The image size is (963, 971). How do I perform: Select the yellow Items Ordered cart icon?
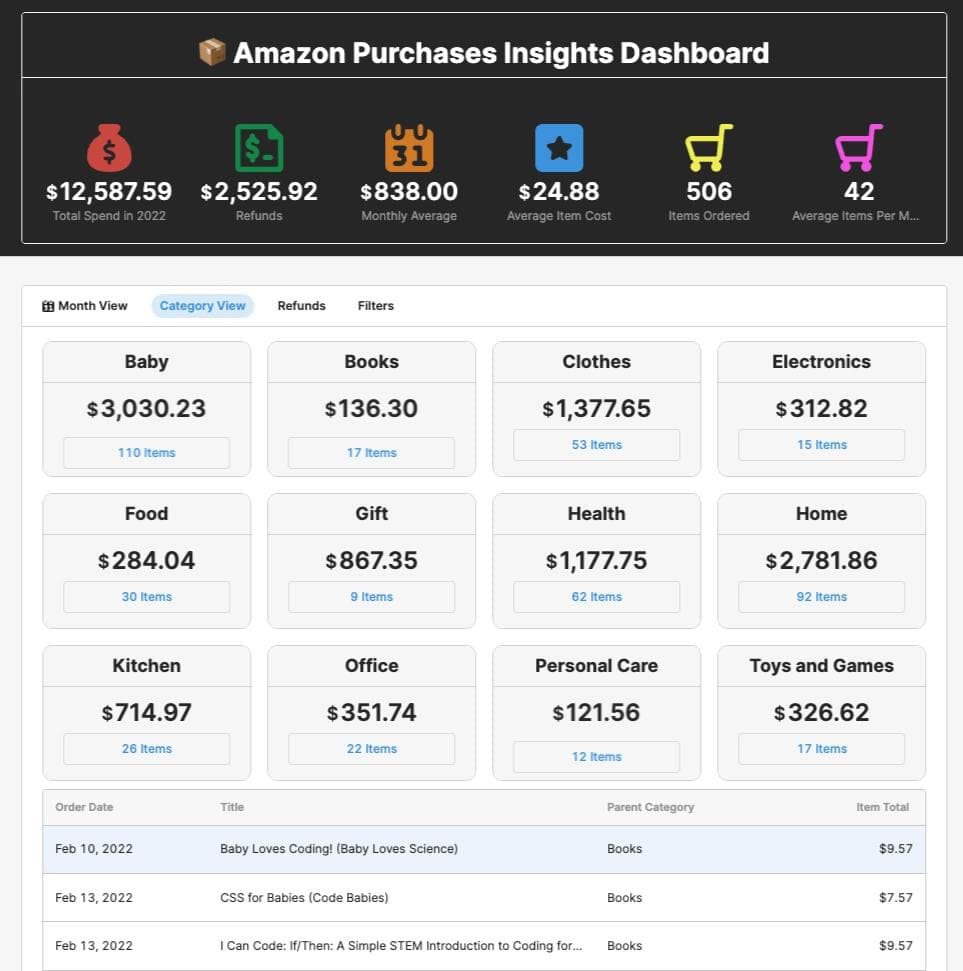tap(708, 147)
